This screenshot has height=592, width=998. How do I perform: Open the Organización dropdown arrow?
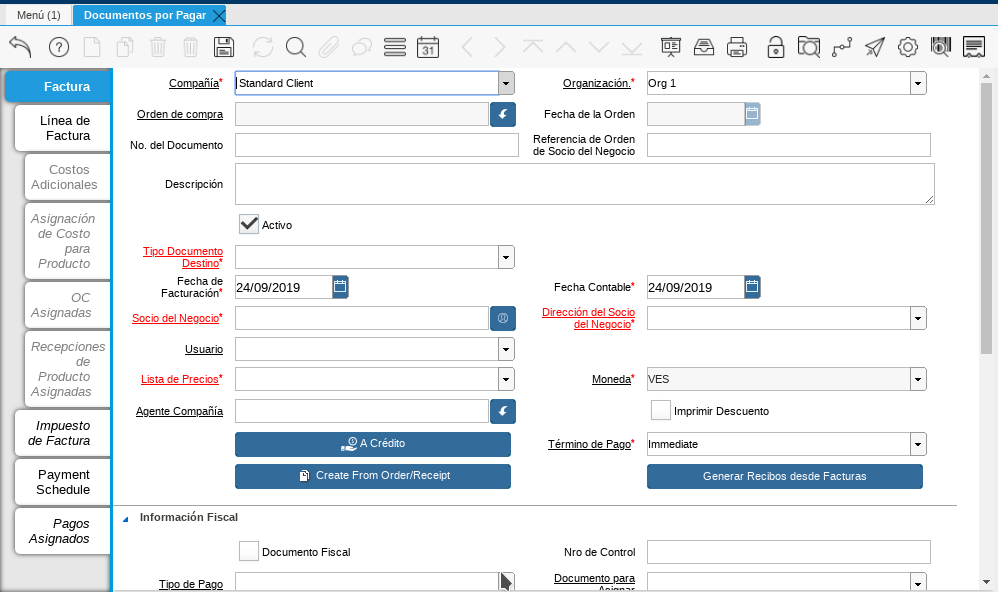[918, 83]
